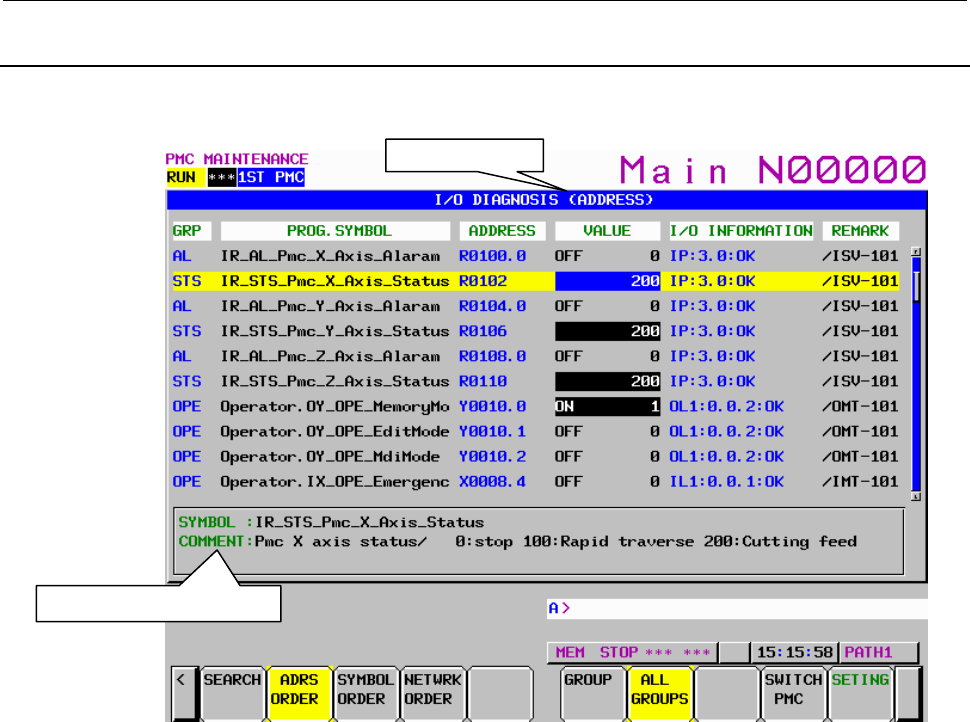Click the value 200 for R0110

coord(607,382)
